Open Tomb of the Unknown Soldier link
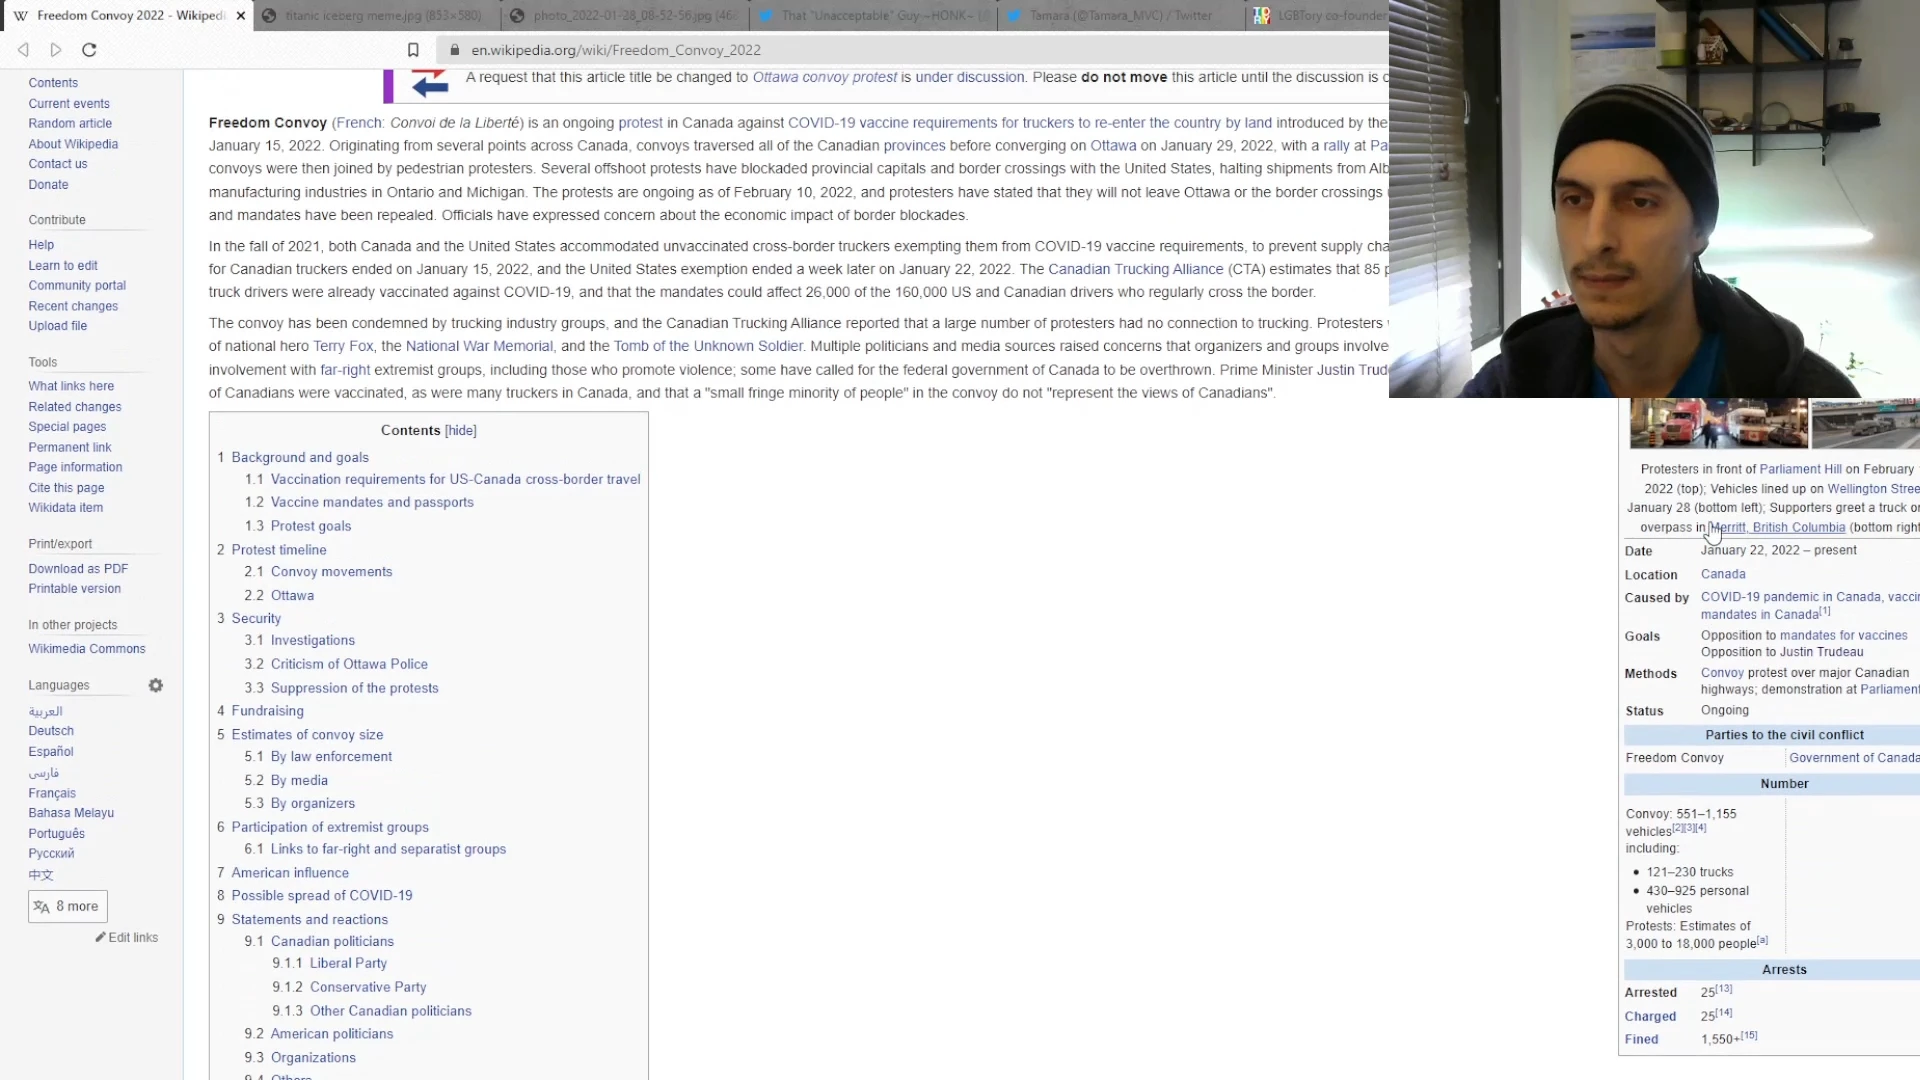Screen dimensions: 1920x1080 [x=708, y=346]
